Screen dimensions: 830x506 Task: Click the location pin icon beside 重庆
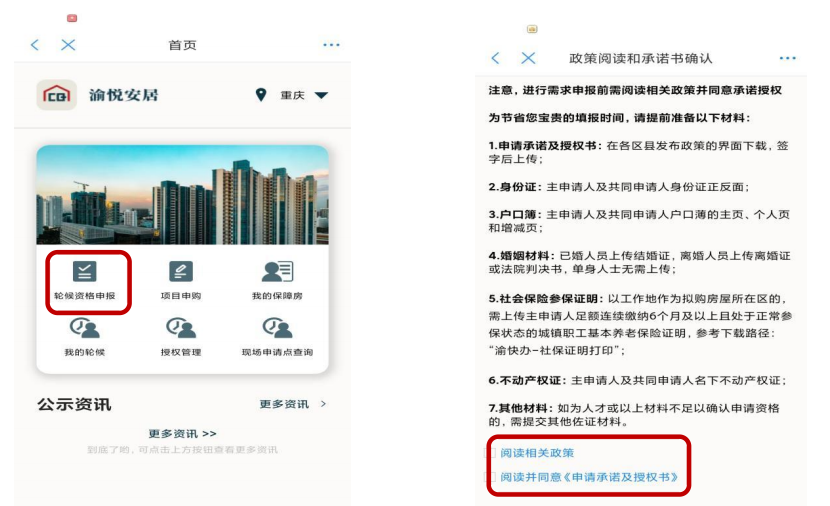tap(260, 95)
